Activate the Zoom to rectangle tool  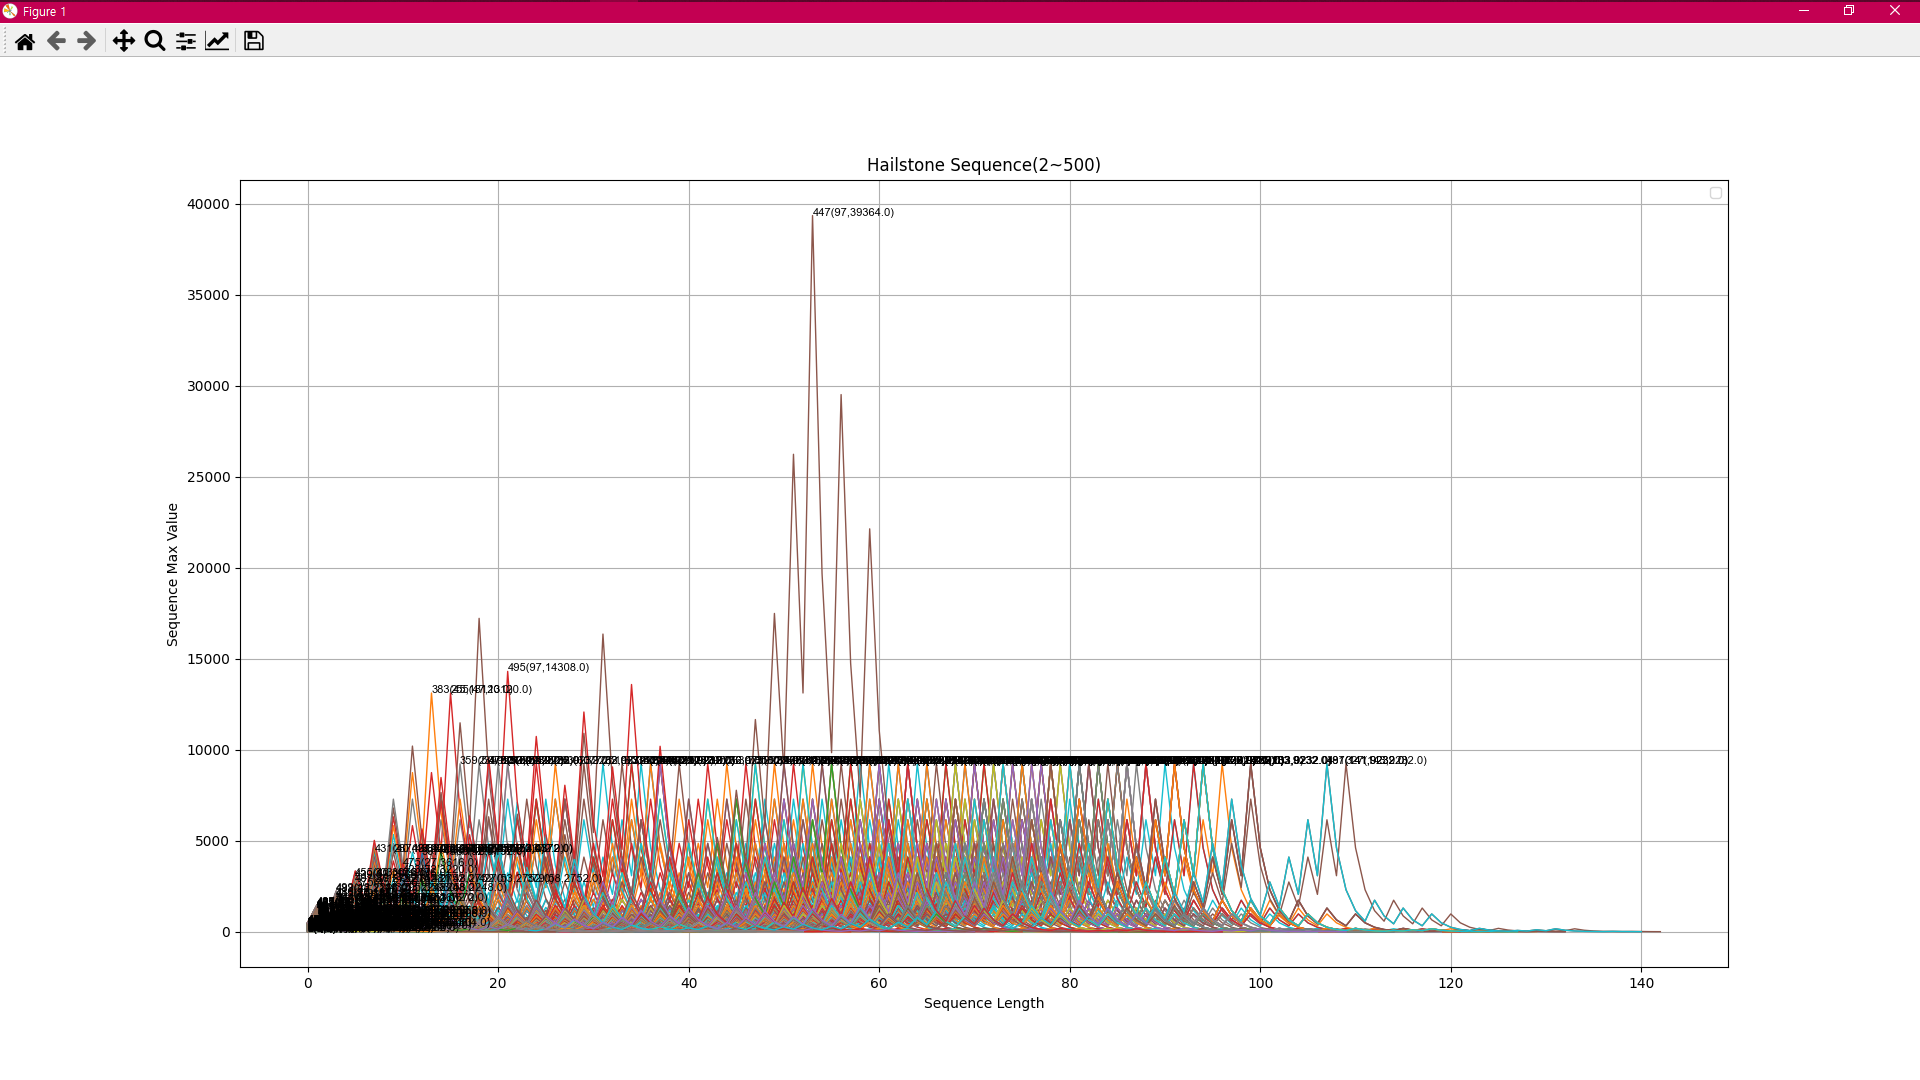tap(155, 41)
